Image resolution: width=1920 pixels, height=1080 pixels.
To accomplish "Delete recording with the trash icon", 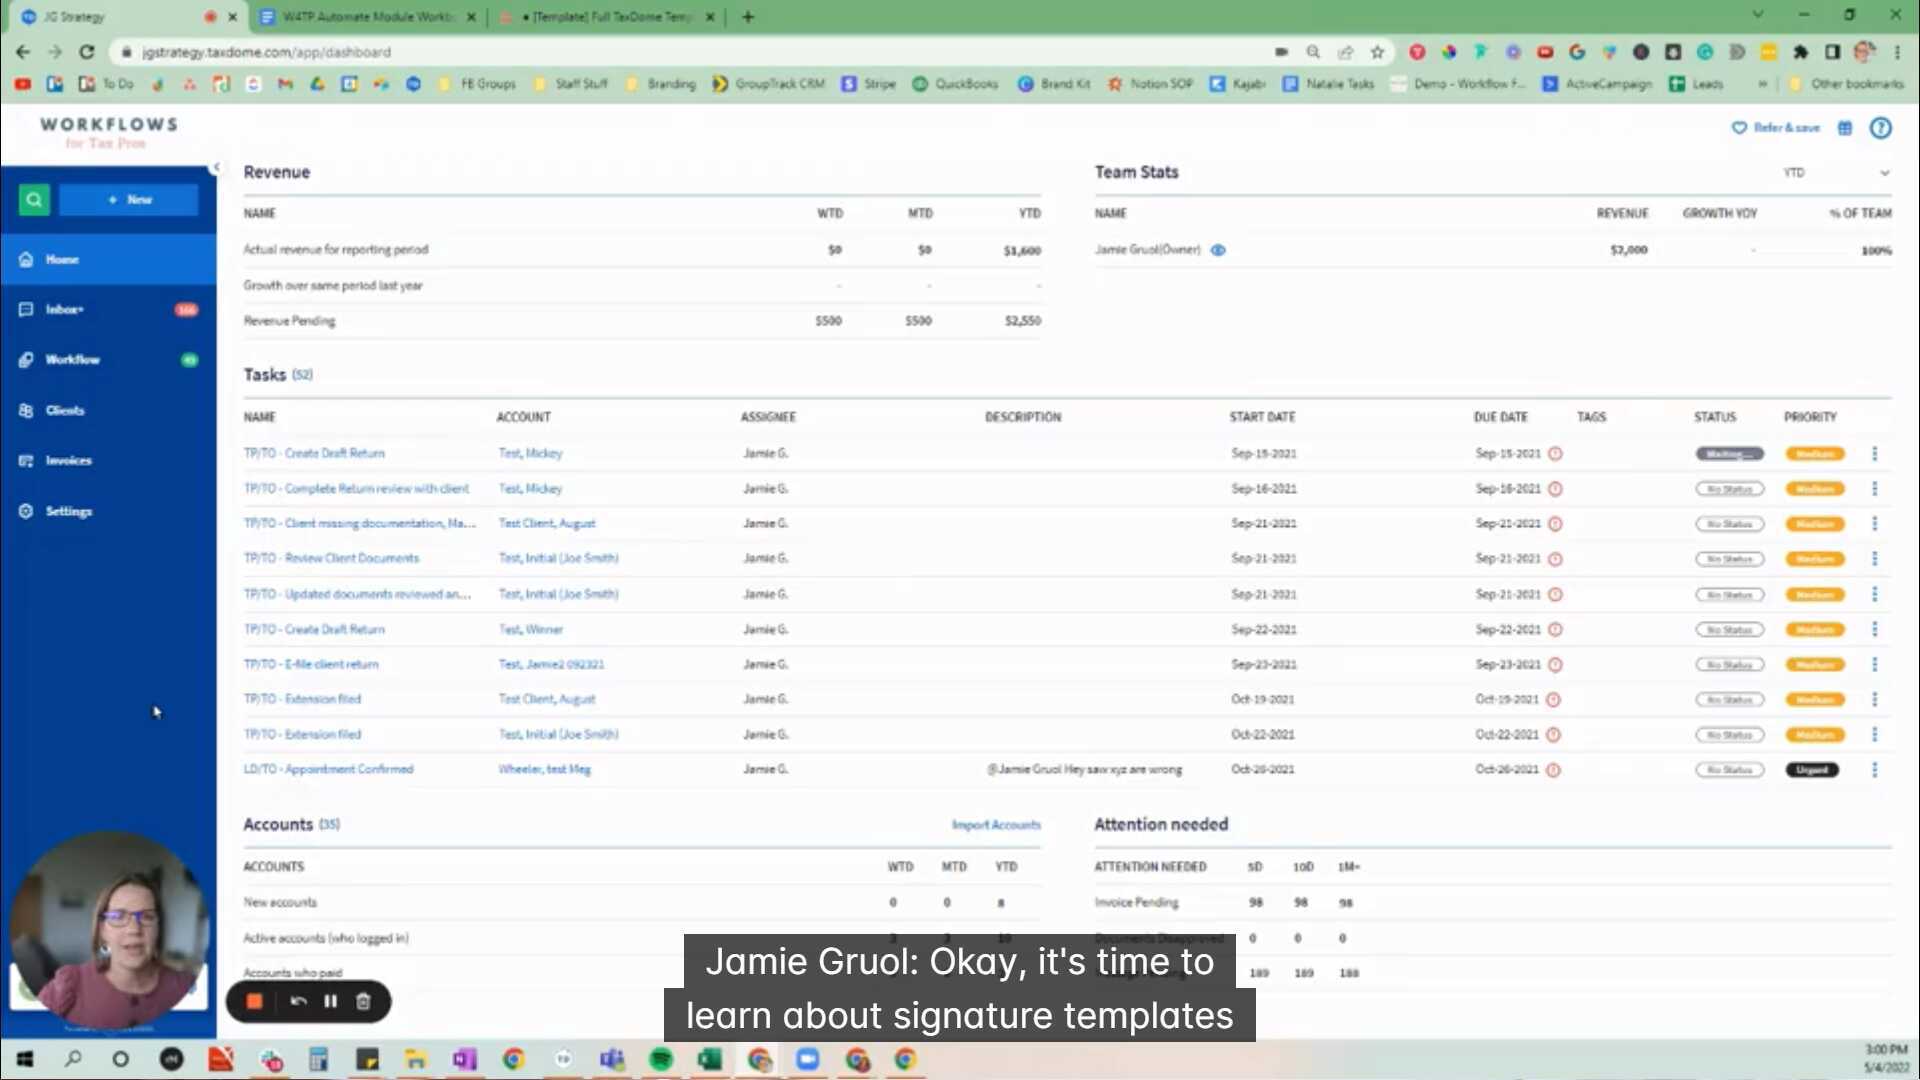I will tap(363, 1002).
